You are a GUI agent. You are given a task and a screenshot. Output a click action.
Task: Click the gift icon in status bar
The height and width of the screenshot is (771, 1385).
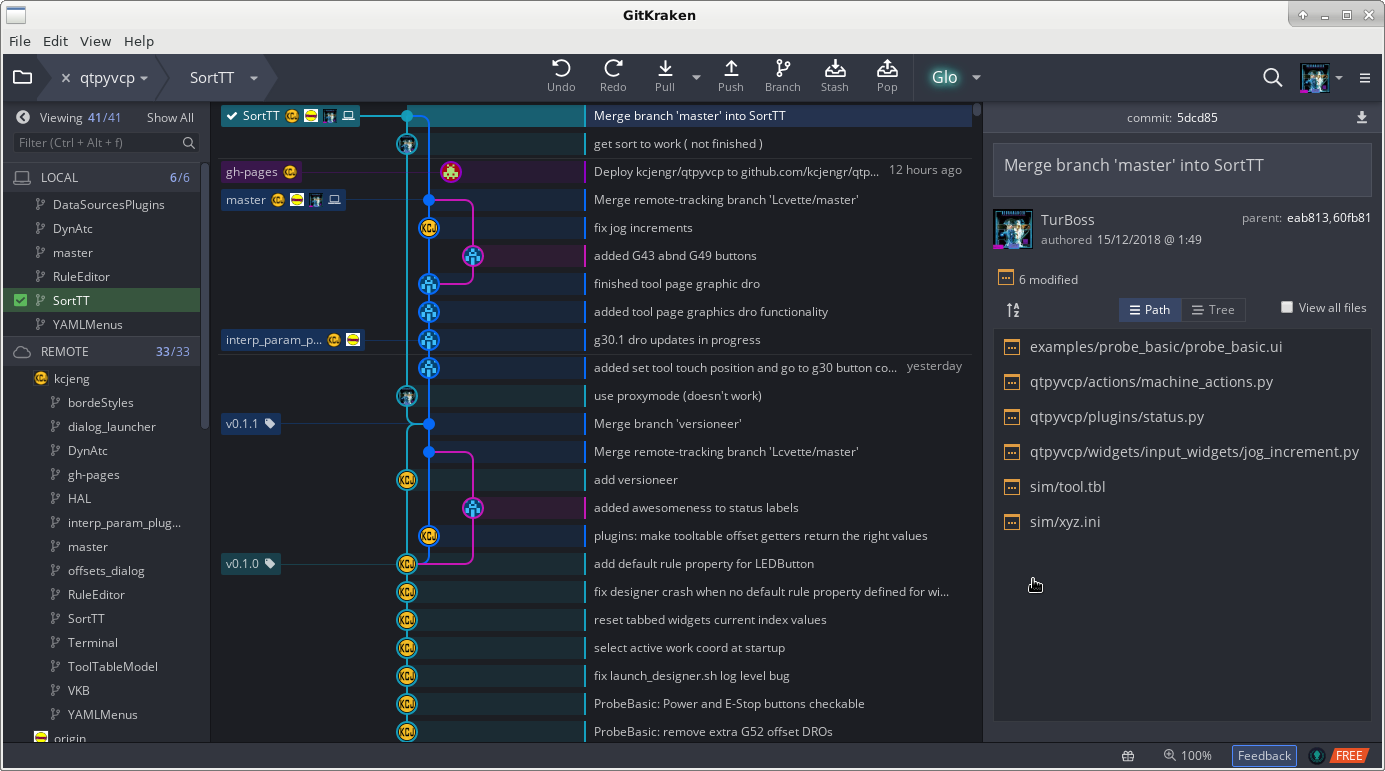1128,756
